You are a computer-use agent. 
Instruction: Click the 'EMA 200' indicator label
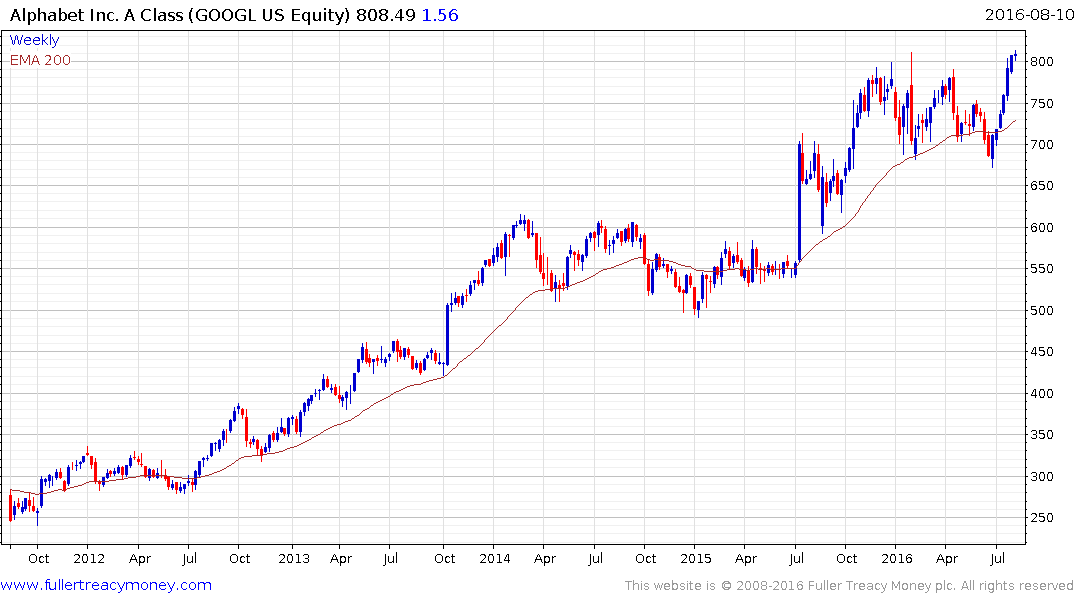pos(40,60)
